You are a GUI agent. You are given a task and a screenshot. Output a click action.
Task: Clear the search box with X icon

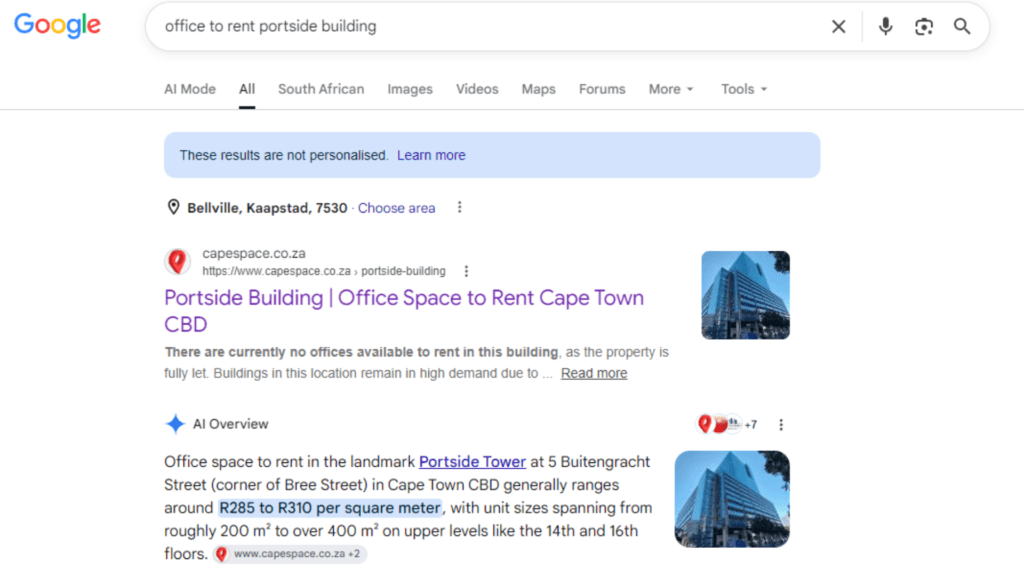click(839, 26)
